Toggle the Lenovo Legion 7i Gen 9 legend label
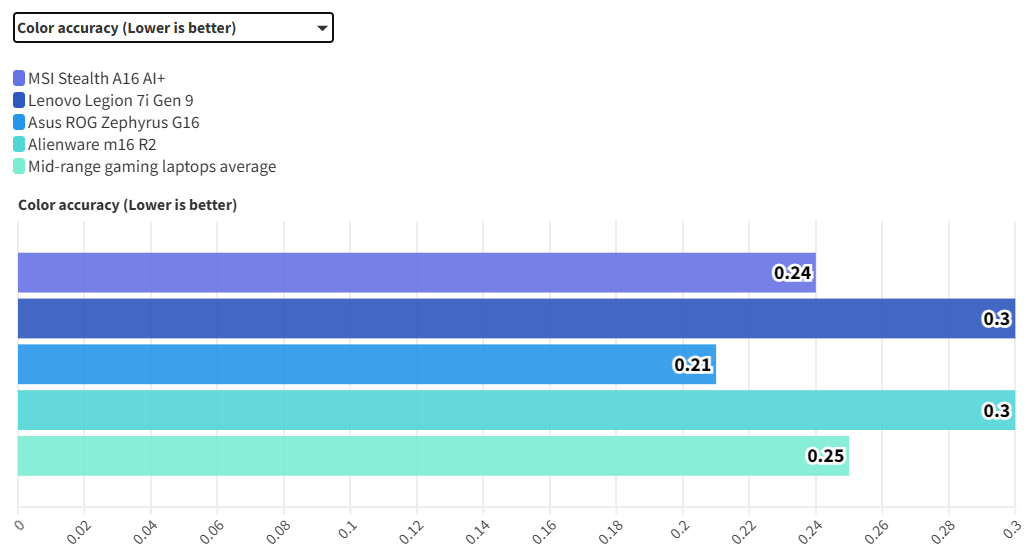The image size is (1029, 557). click(x=110, y=100)
